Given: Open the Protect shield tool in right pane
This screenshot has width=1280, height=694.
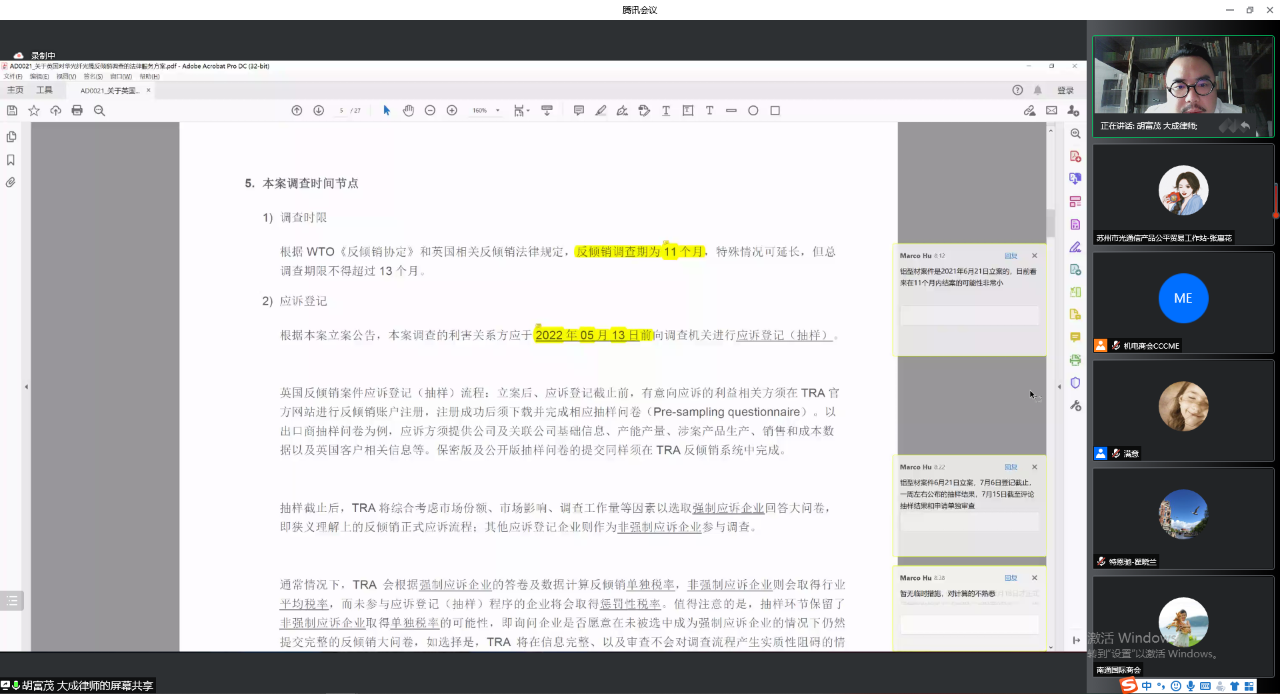Looking at the screenshot, I should click(1075, 382).
